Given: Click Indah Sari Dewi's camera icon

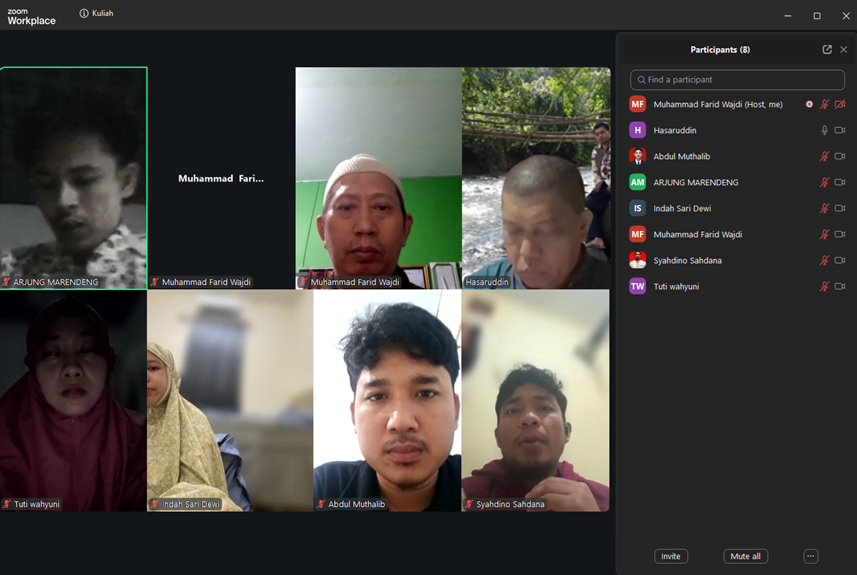Looking at the screenshot, I should tap(840, 208).
